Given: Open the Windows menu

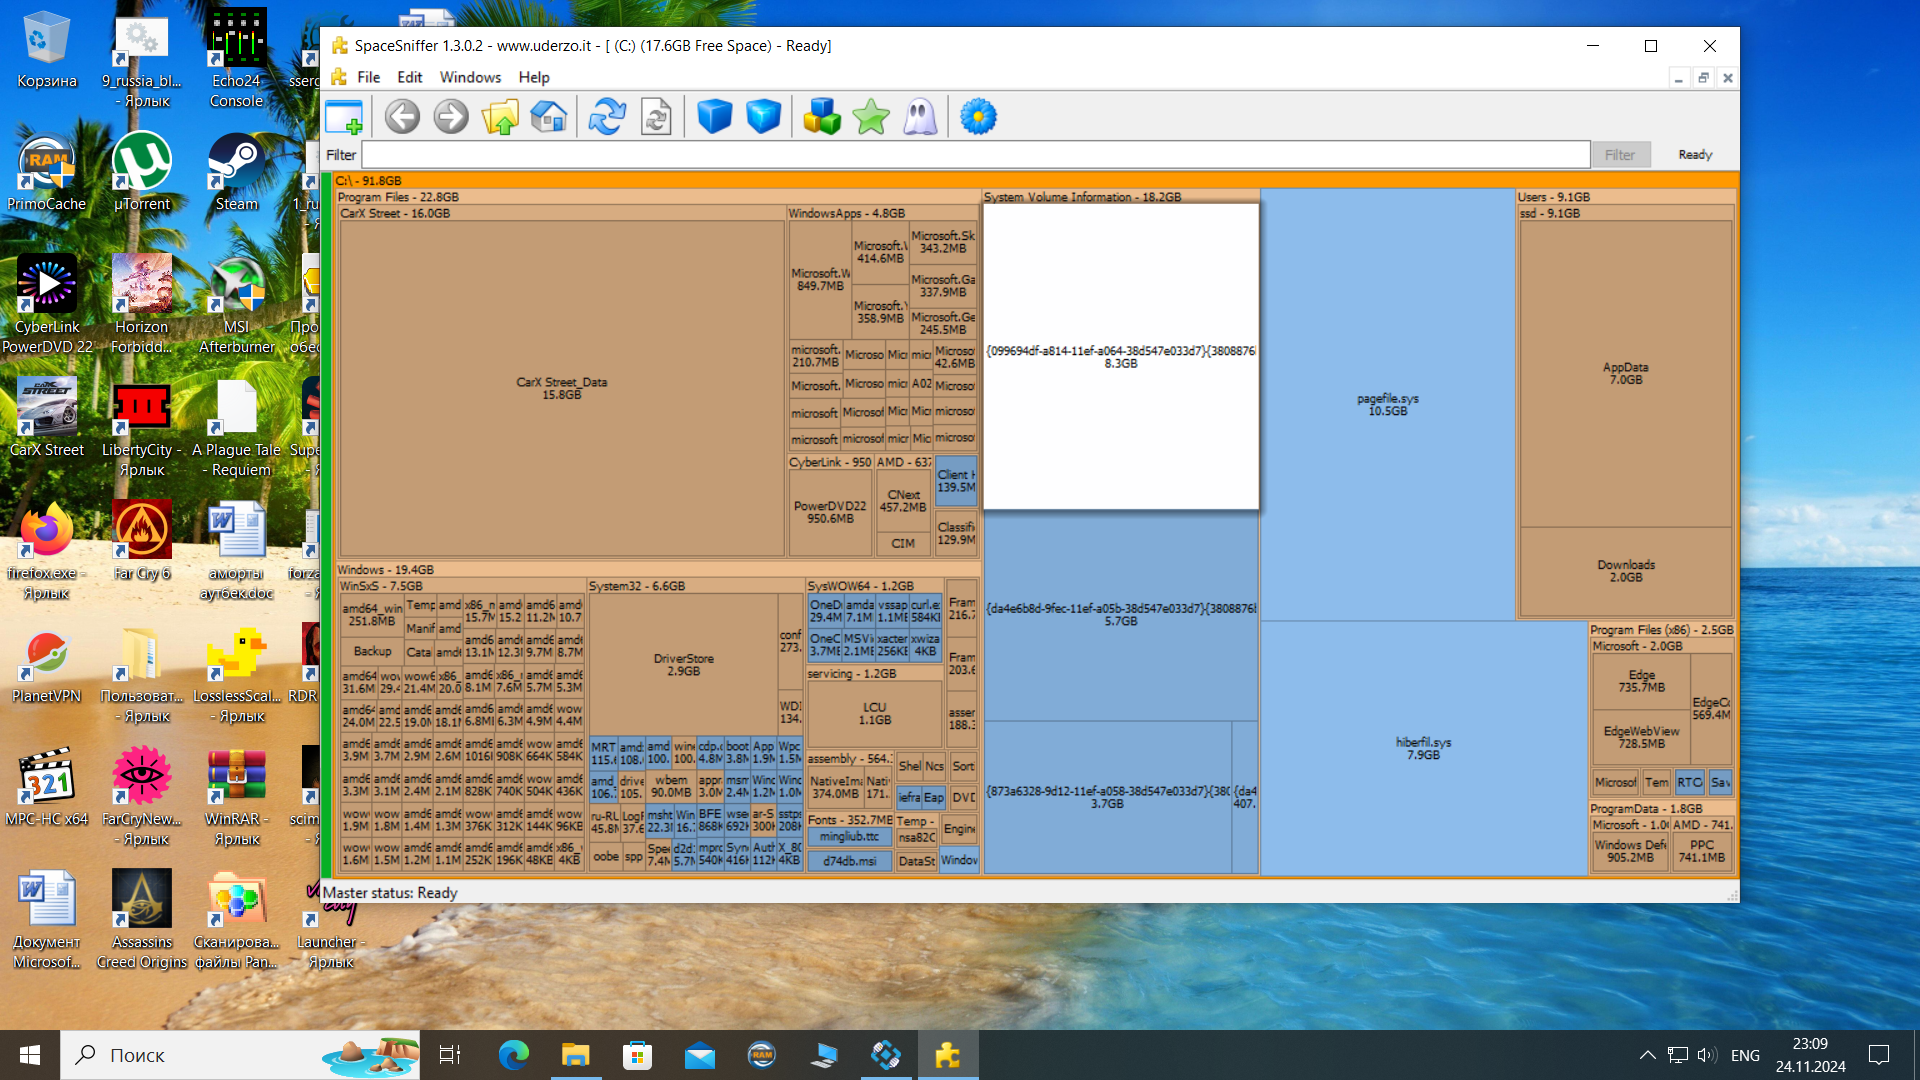Looking at the screenshot, I should point(470,77).
